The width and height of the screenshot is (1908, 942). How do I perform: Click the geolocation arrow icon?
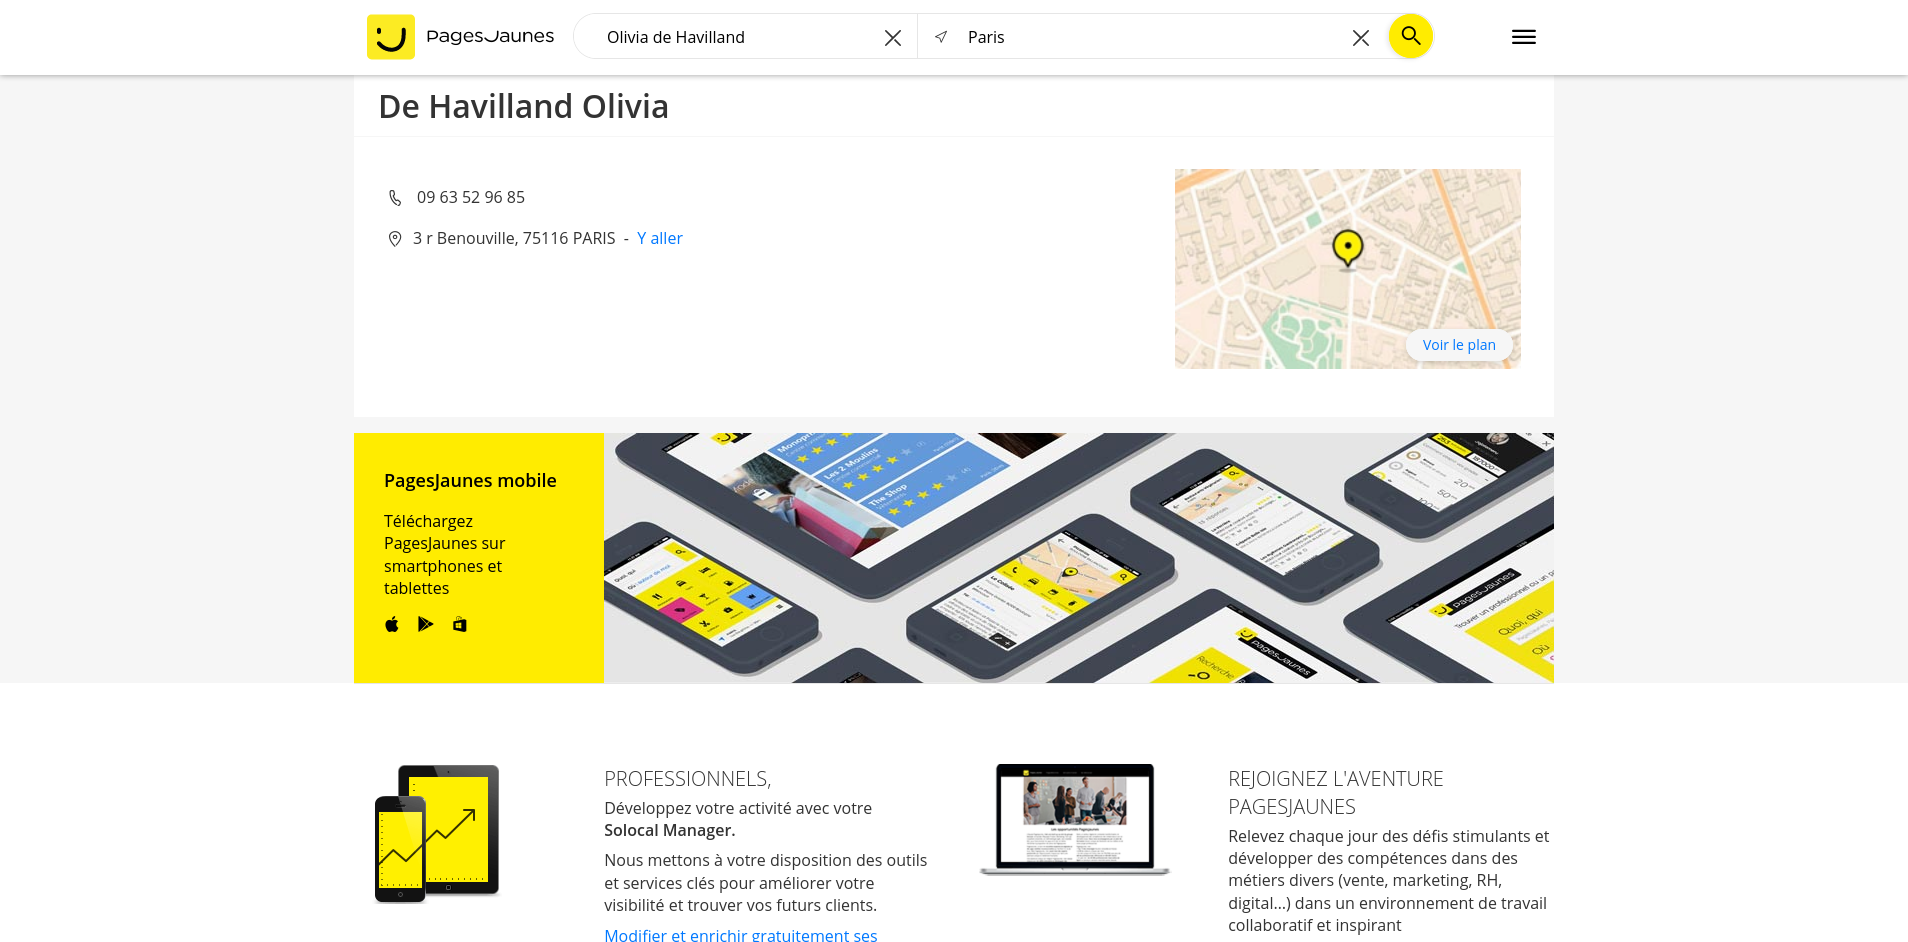[941, 37]
